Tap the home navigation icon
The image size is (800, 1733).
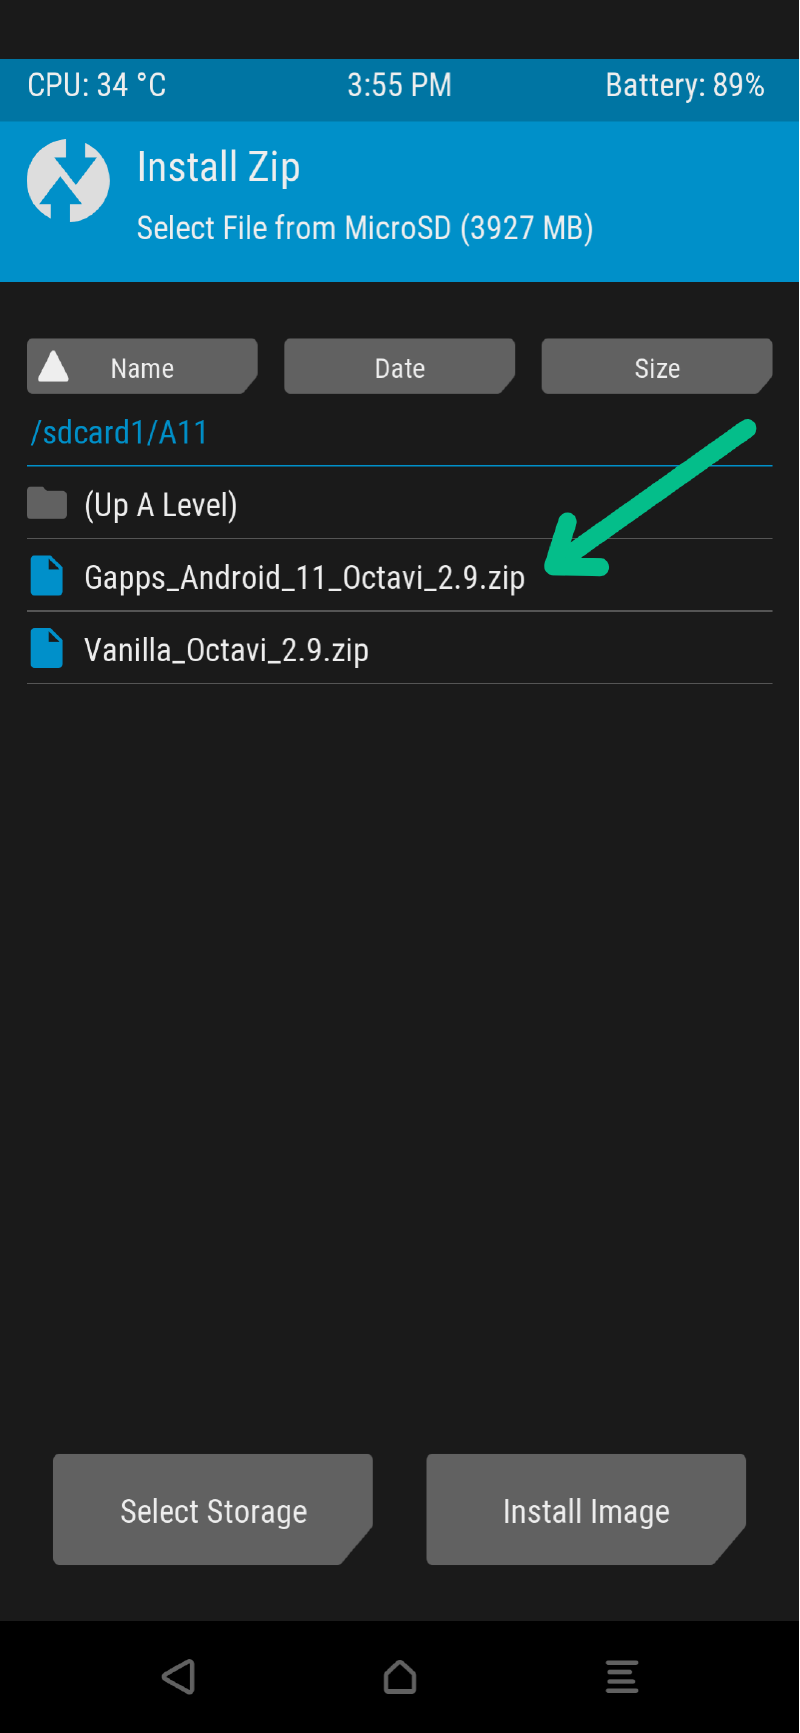pyautogui.click(x=400, y=1677)
